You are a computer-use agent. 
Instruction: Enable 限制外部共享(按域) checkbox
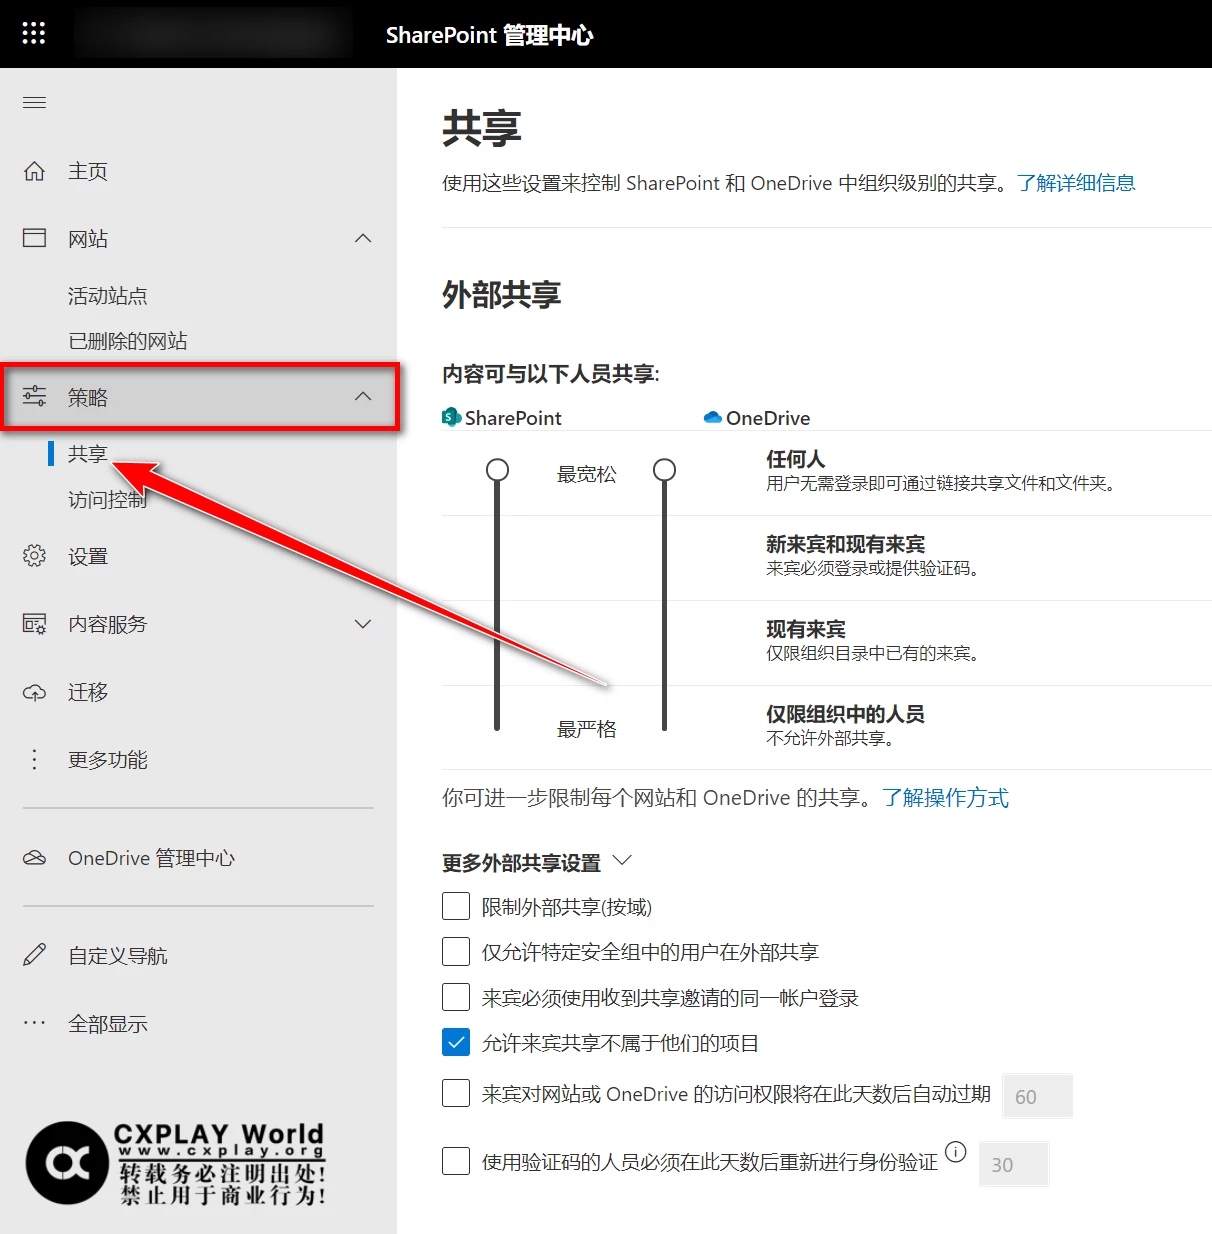pyautogui.click(x=456, y=906)
